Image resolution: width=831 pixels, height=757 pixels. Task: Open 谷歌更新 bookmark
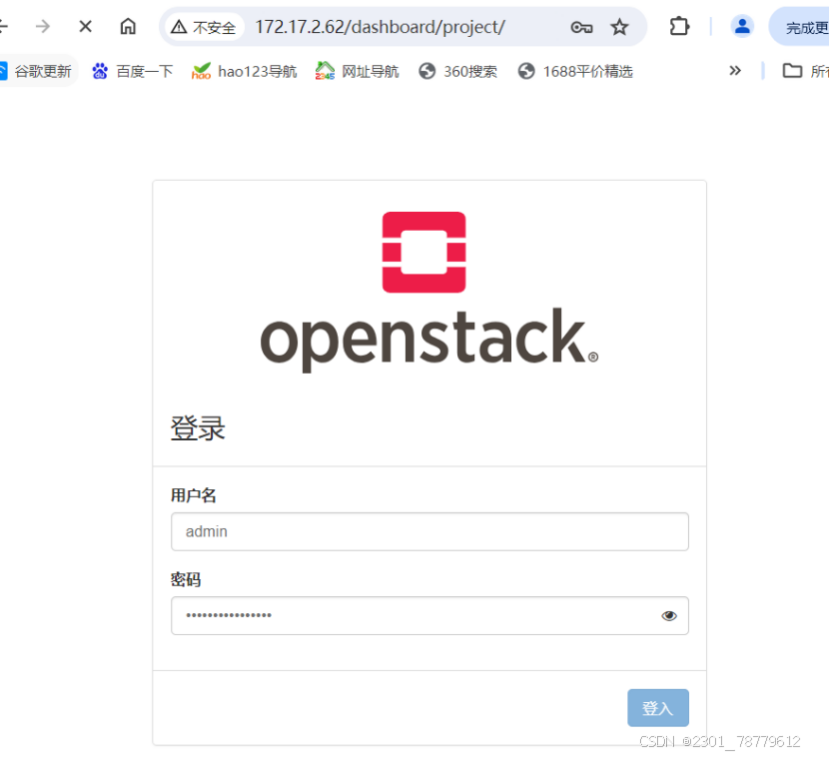(x=37, y=71)
